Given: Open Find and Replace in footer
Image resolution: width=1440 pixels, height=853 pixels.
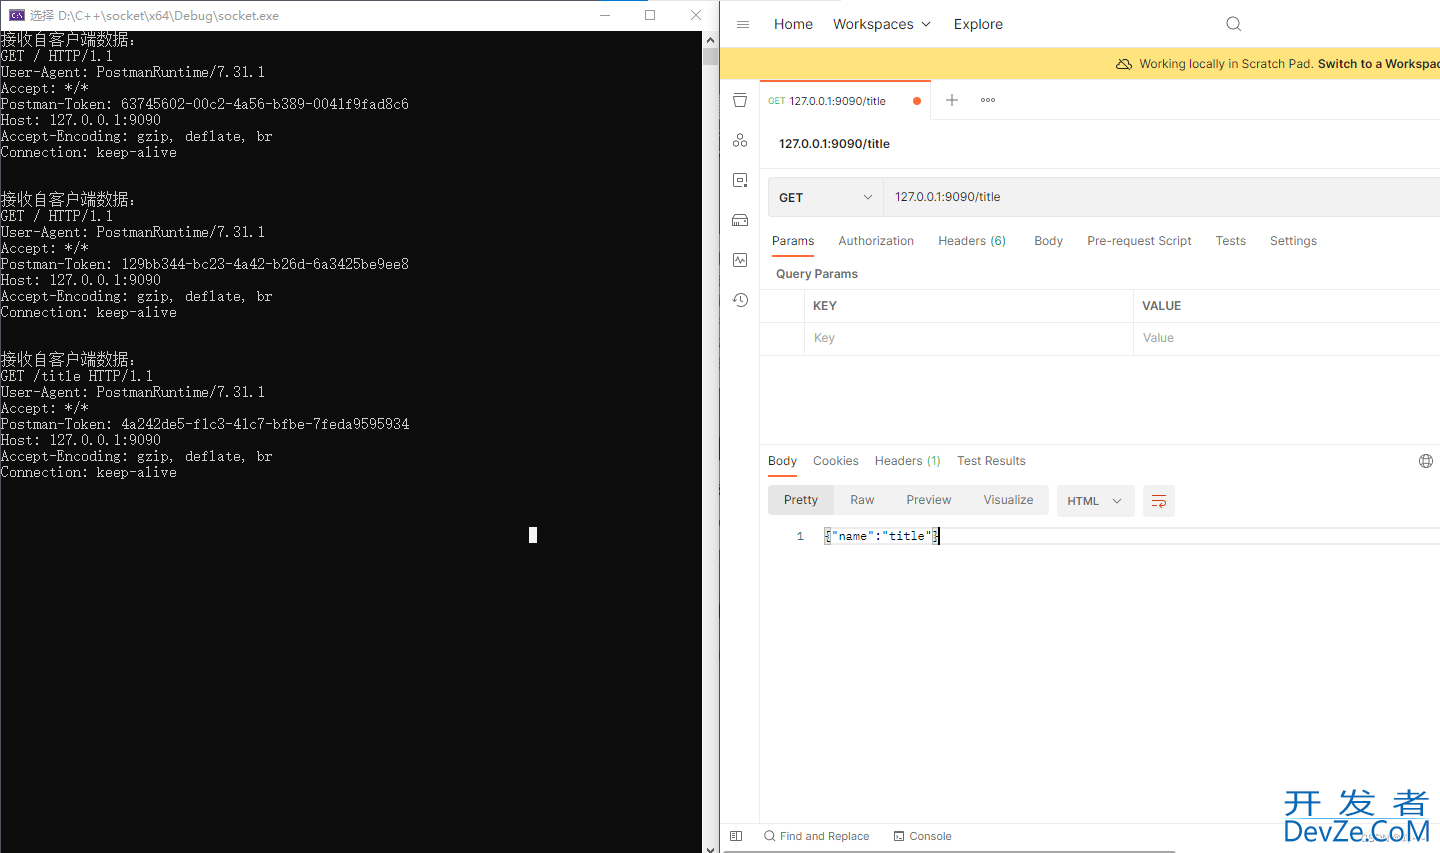Looking at the screenshot, I should tap(817, 836).
